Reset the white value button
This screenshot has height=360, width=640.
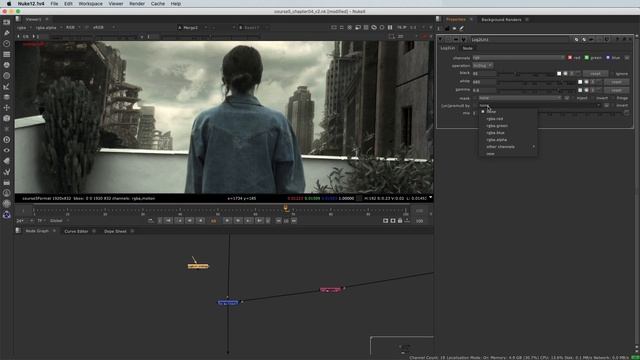click(616, 82)
